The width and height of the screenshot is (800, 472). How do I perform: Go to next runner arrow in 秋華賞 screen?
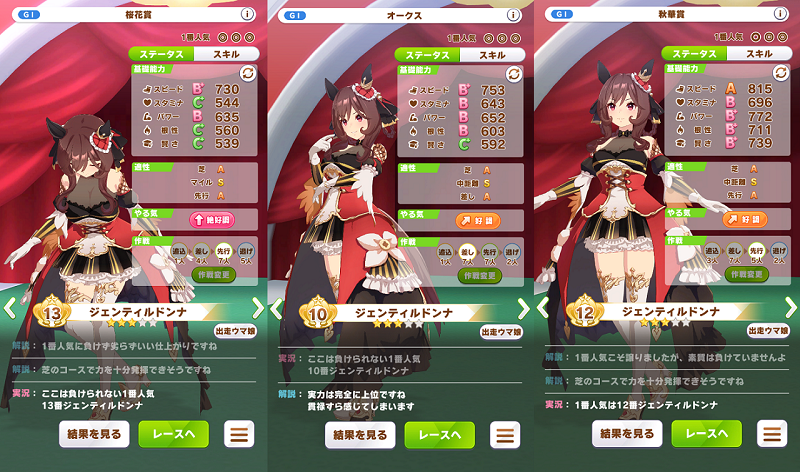tap(791, 308)
